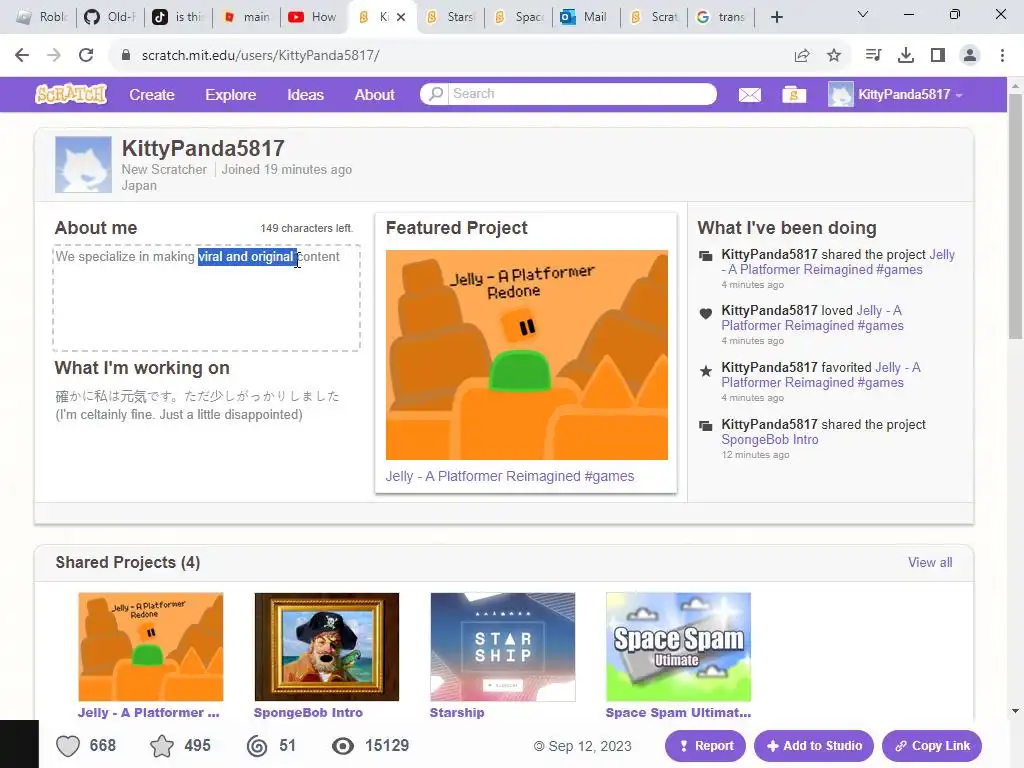Click the love heart icon showing 668

pyautogui.click(x=67, y=746)
